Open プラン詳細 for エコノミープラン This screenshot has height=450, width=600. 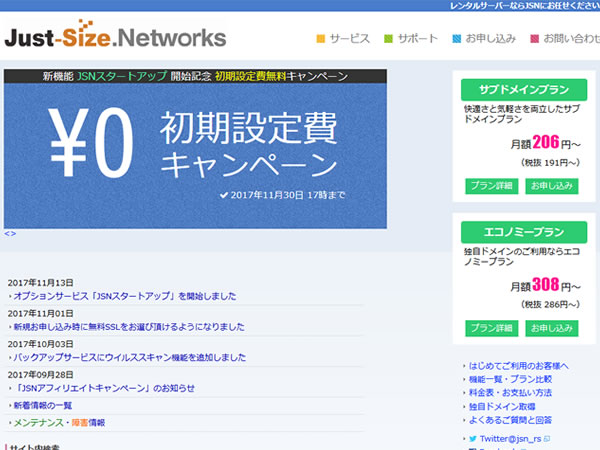(x=492, y=328)
